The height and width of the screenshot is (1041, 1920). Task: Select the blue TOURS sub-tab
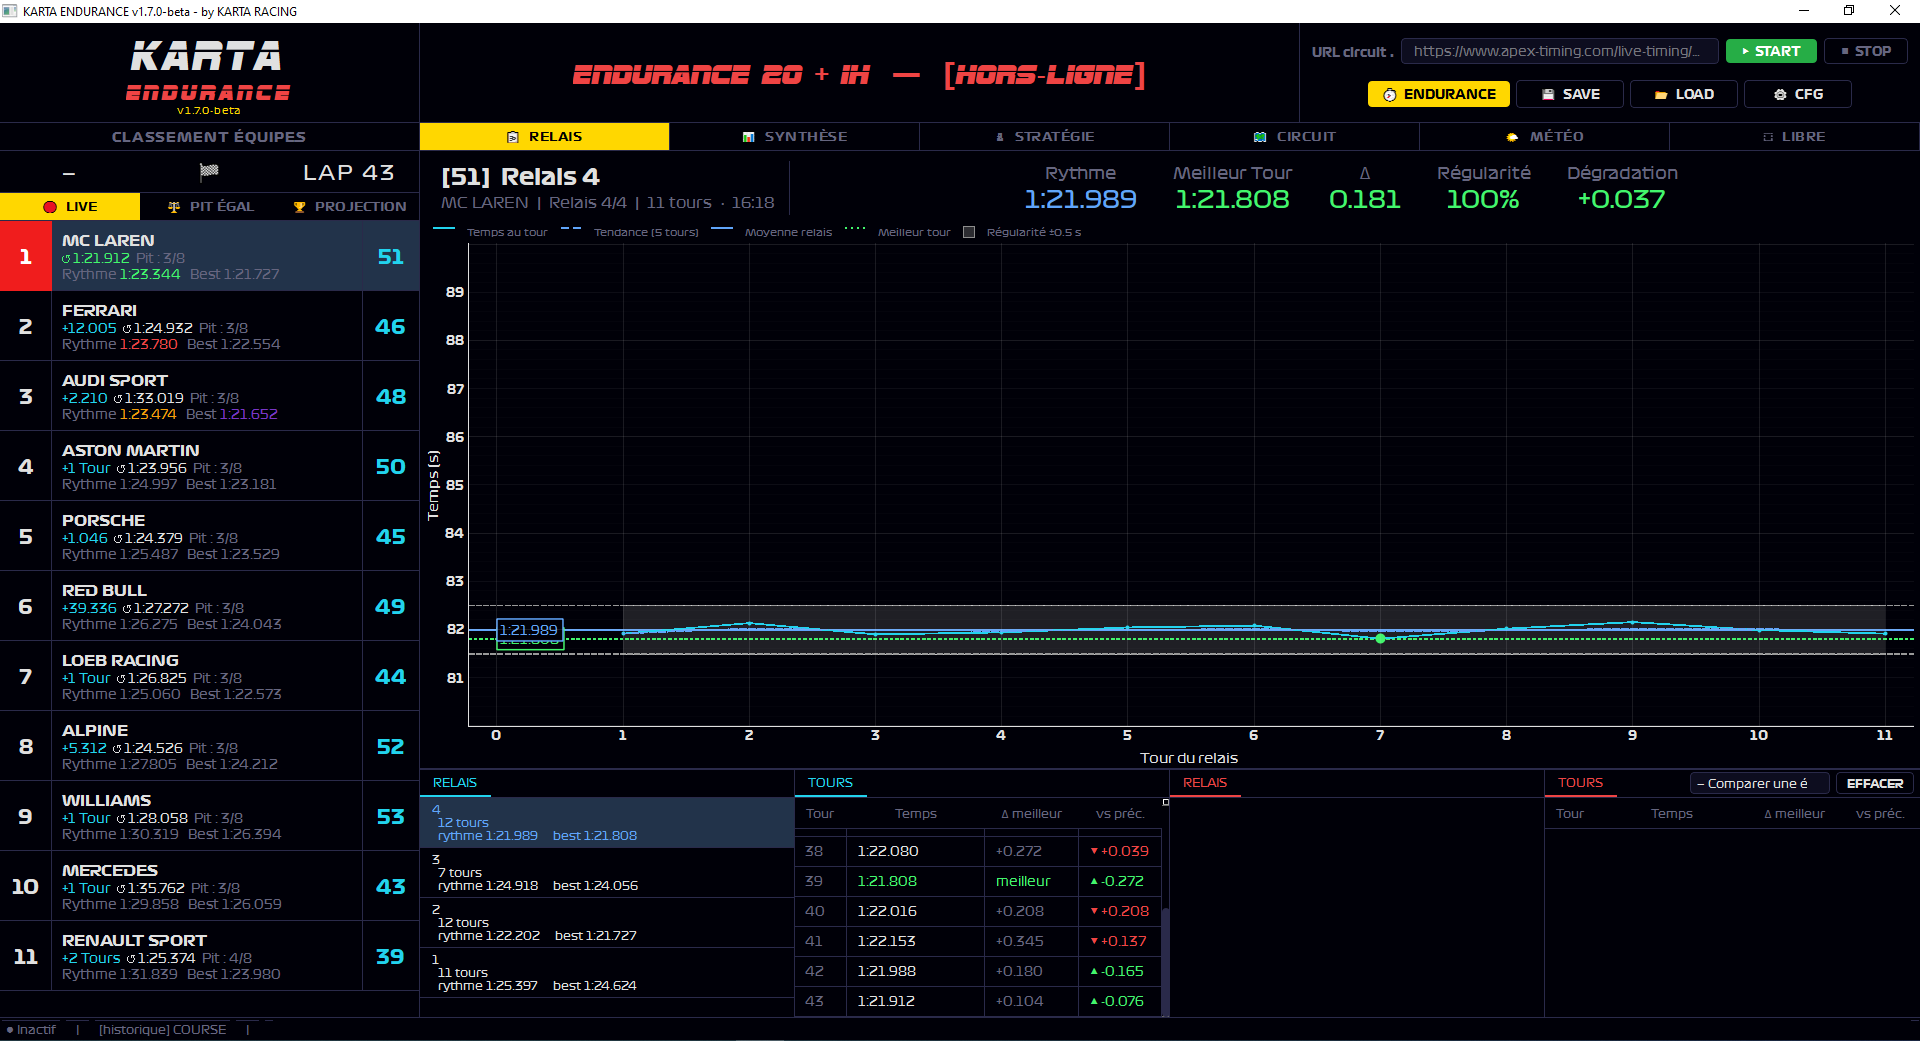click(x=830, y=783)
